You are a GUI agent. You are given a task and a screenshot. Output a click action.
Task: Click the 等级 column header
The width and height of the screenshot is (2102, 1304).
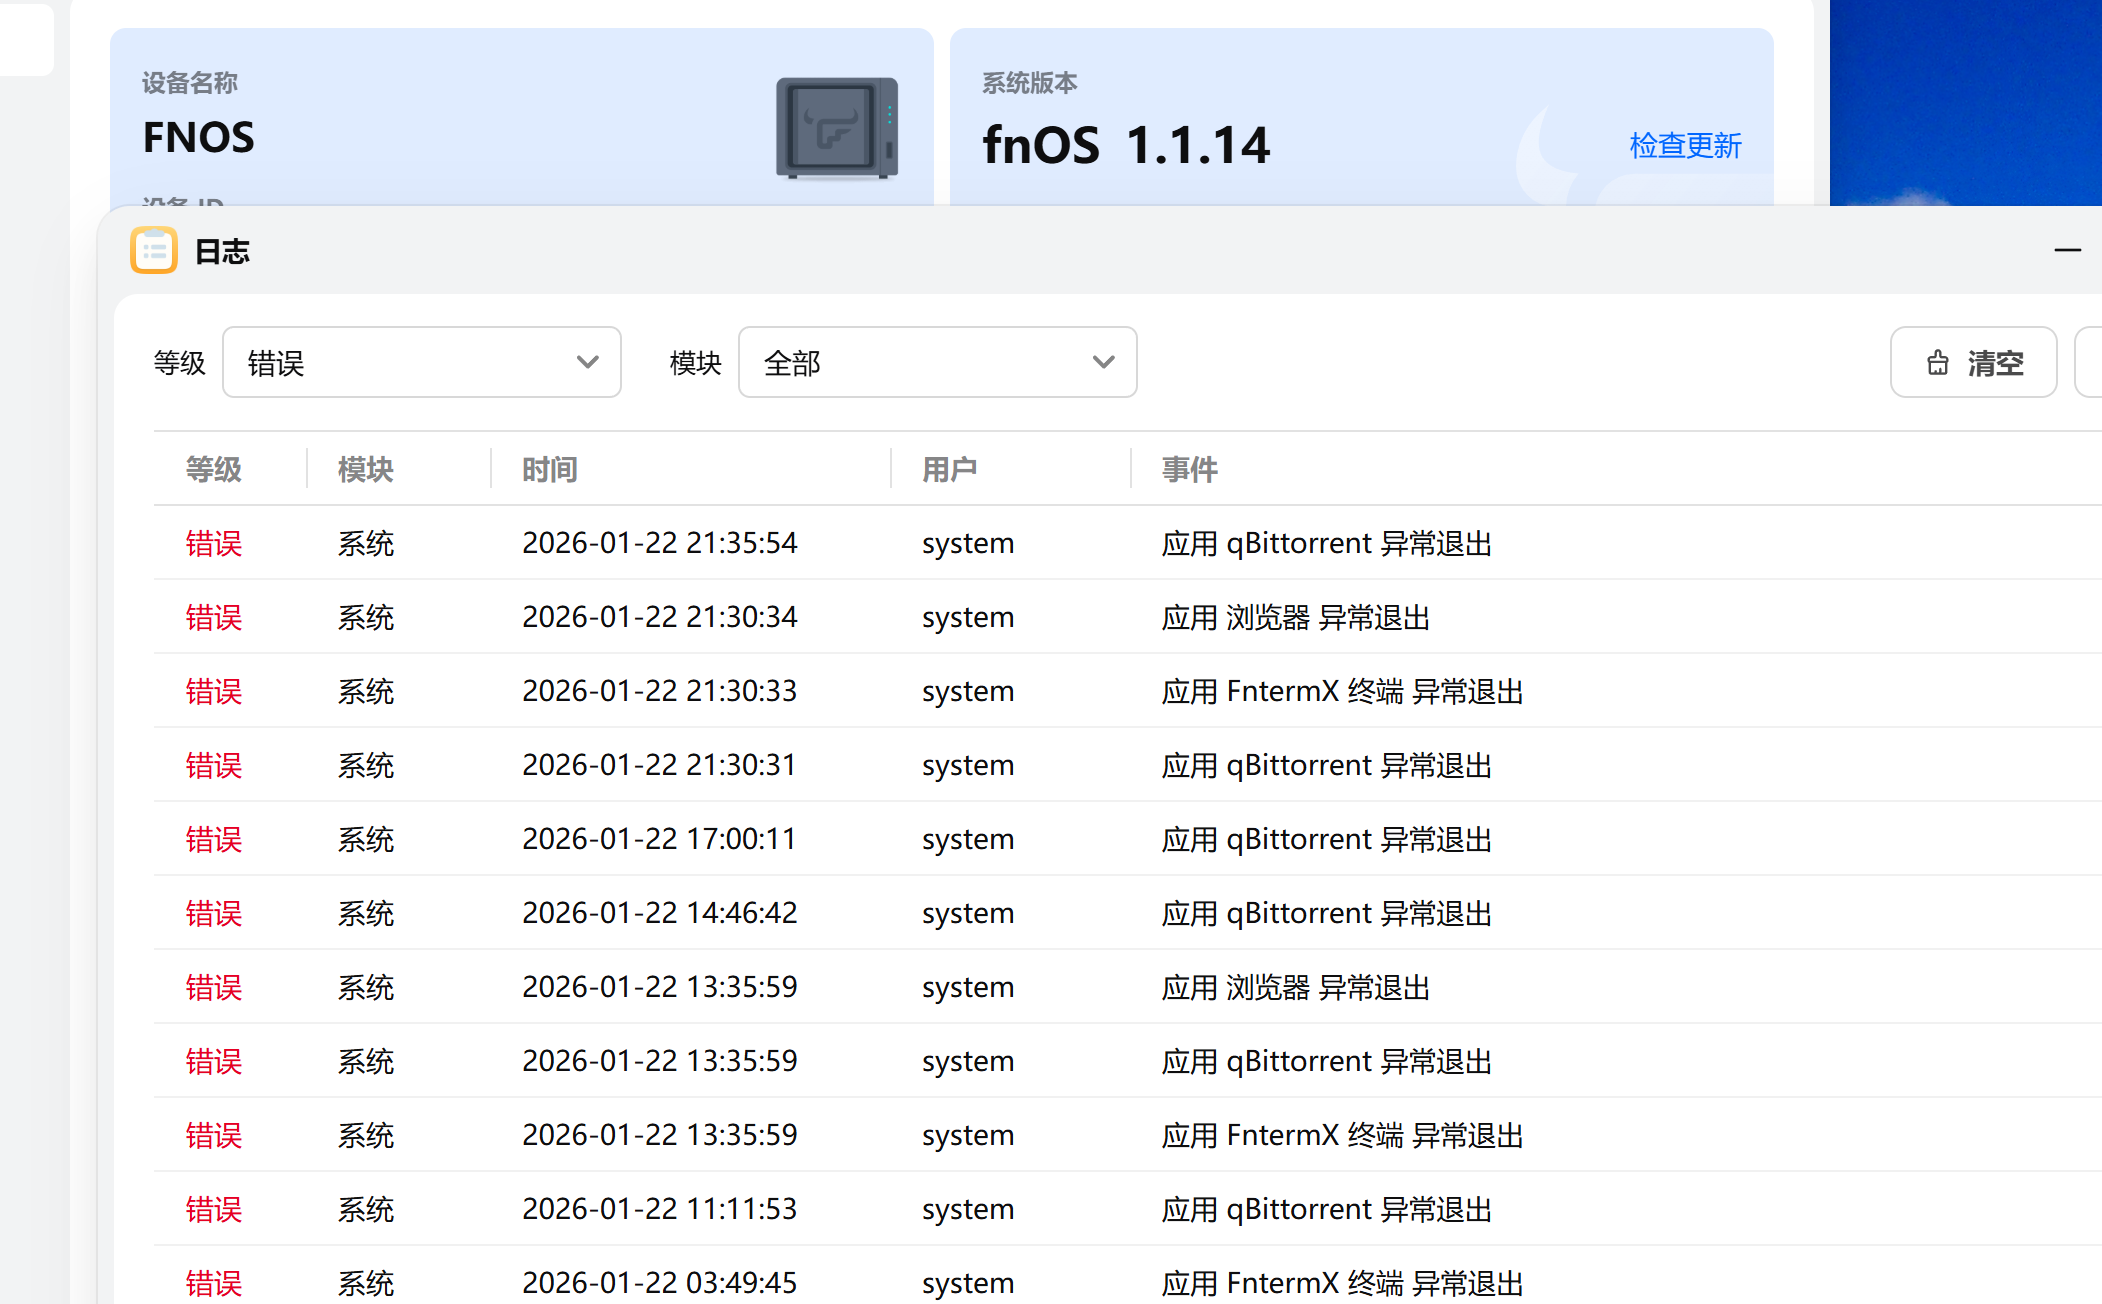tap(214, 469)
